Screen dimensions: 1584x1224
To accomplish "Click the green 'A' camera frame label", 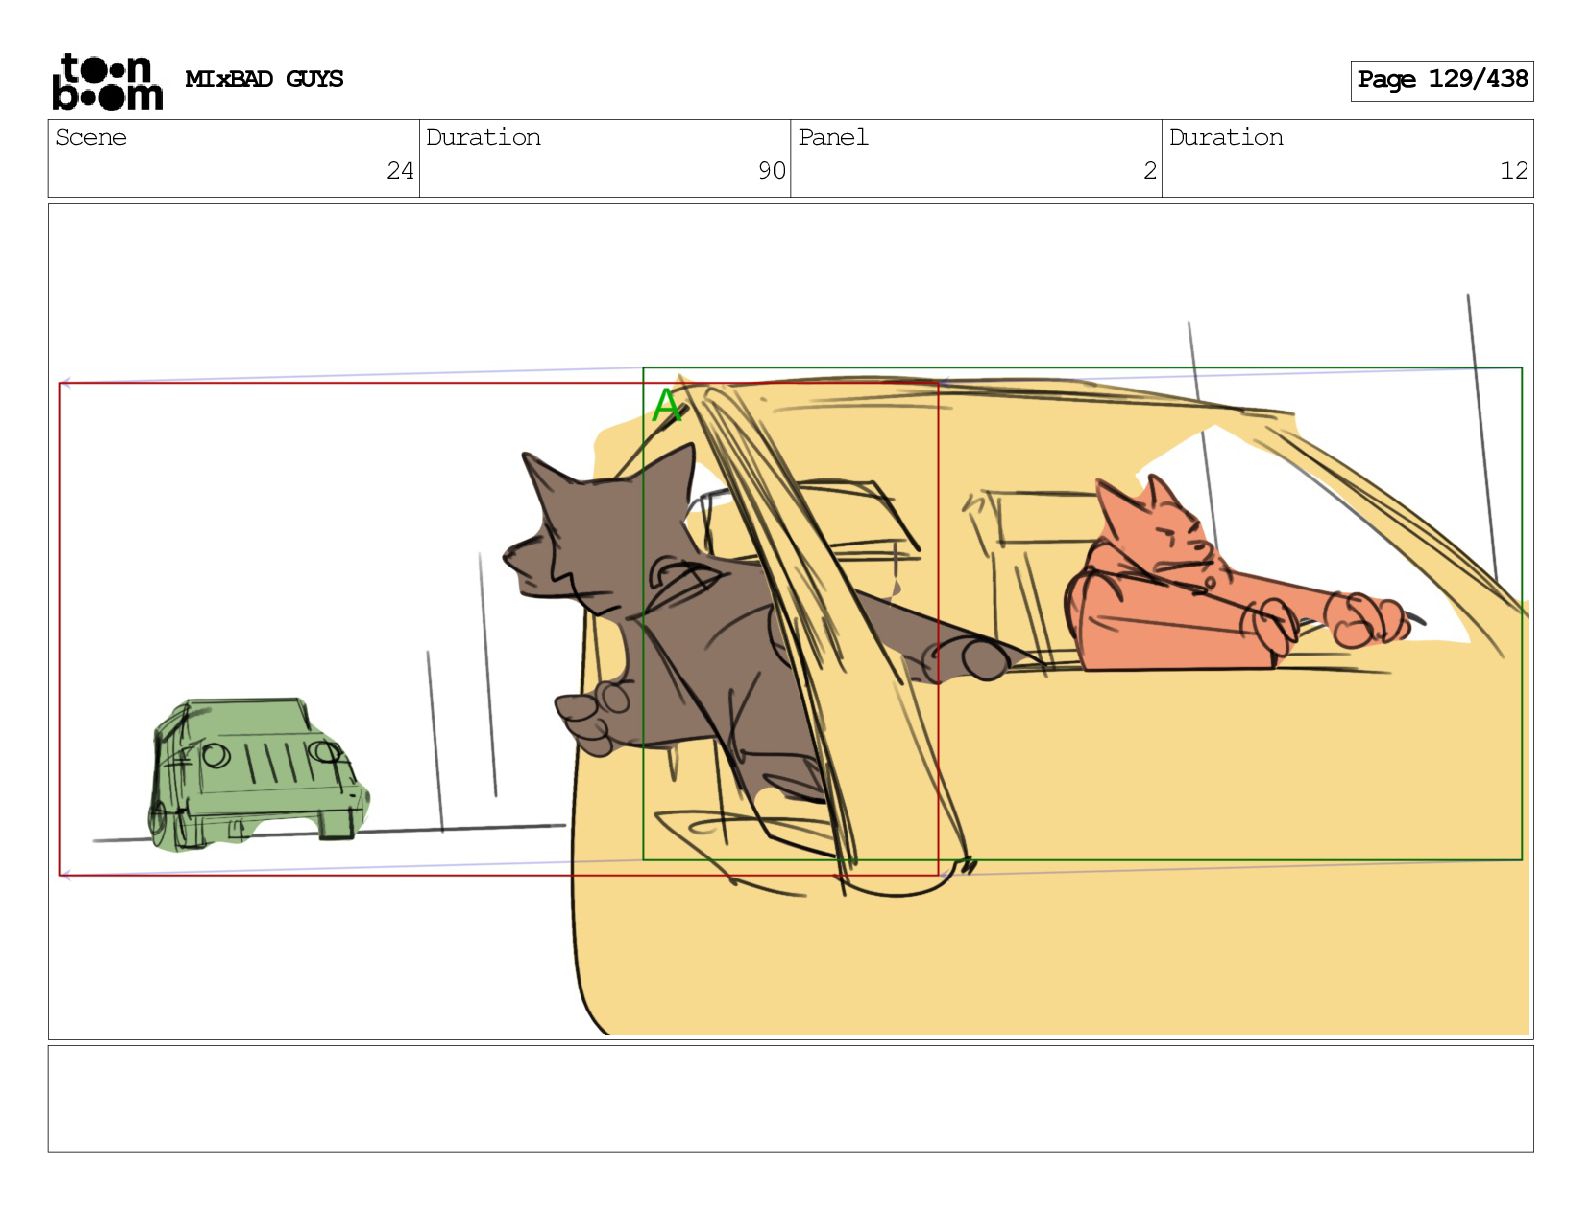I will [x=666, y=406].
